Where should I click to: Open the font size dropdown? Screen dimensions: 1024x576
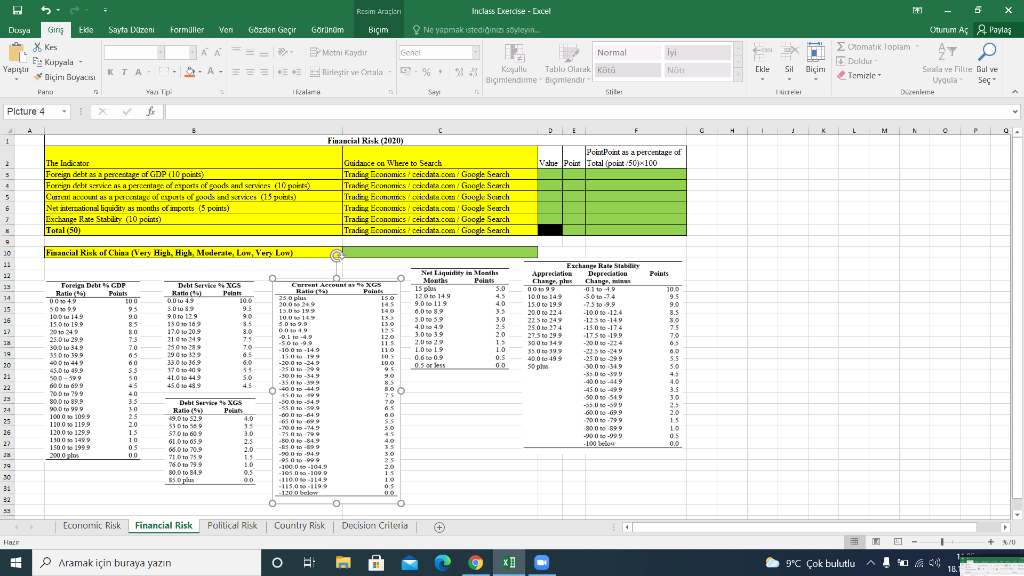pyautogui.click(x=192, y=52)
